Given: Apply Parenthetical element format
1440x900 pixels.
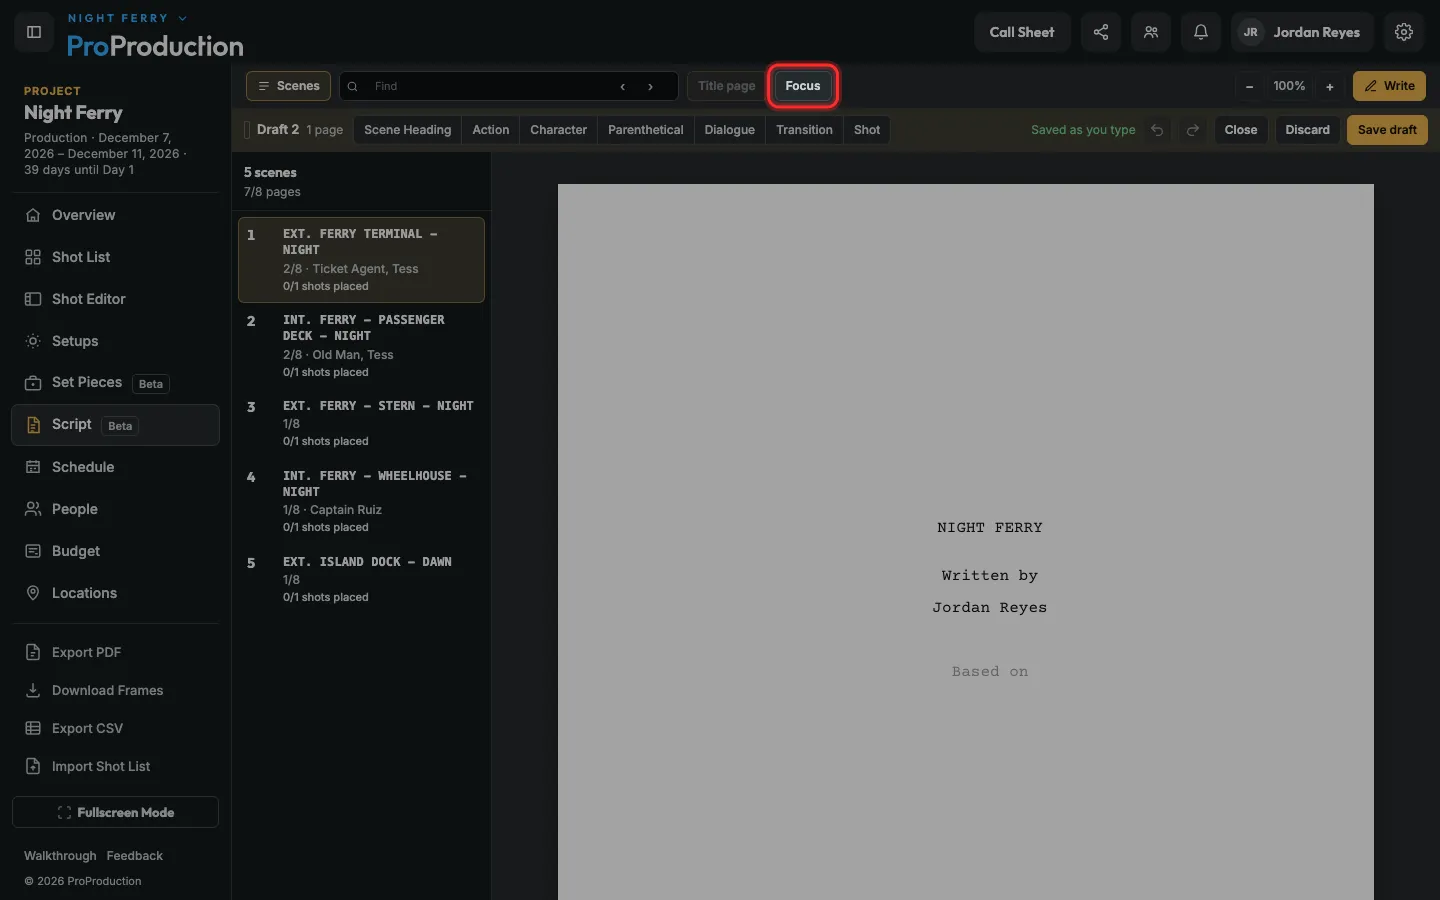Looking at the screenshot, I should 646,130.
